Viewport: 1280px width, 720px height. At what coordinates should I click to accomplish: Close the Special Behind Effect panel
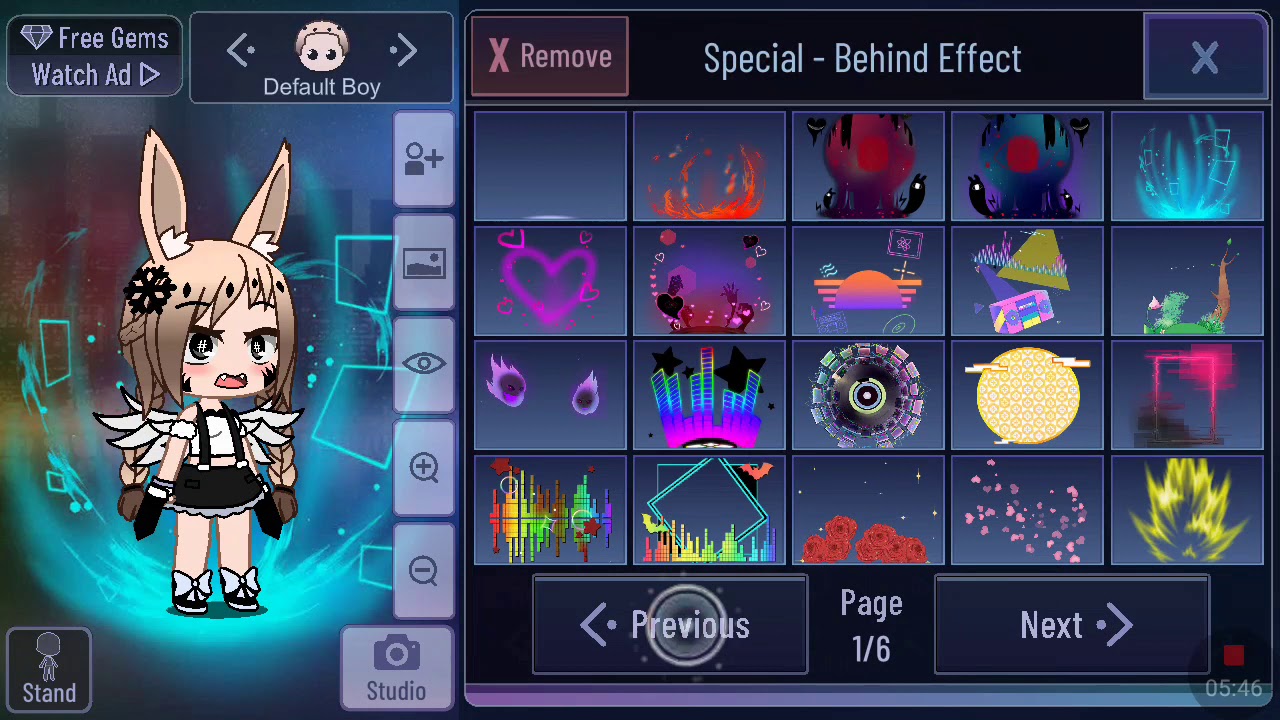pos(1205,58)
